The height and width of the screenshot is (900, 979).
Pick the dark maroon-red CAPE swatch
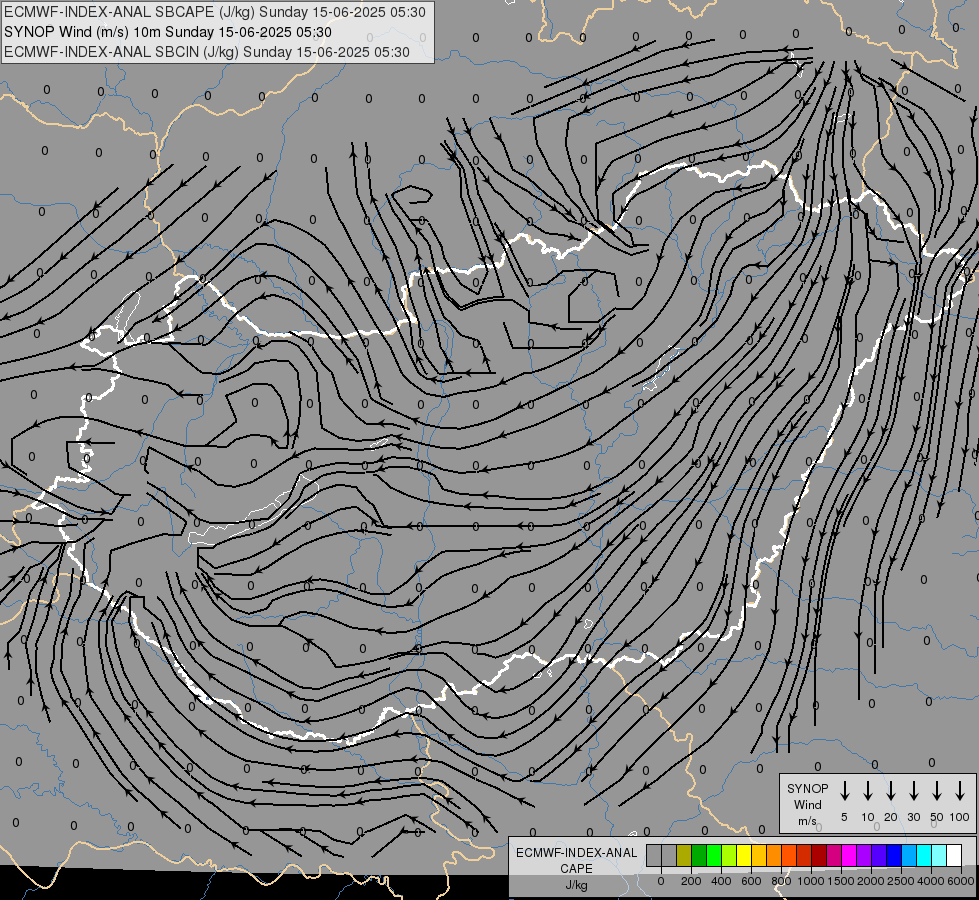pos(819,855)
